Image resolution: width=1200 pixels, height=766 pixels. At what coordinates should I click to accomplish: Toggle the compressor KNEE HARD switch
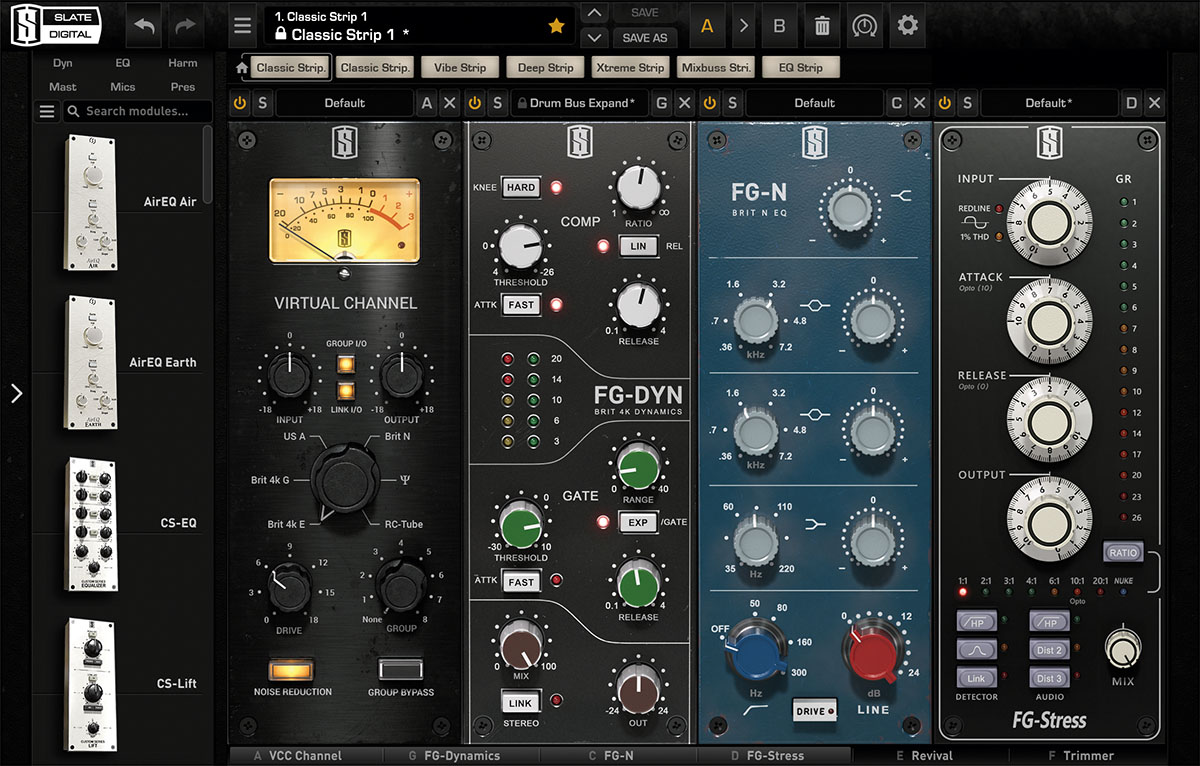coord(521,187)
